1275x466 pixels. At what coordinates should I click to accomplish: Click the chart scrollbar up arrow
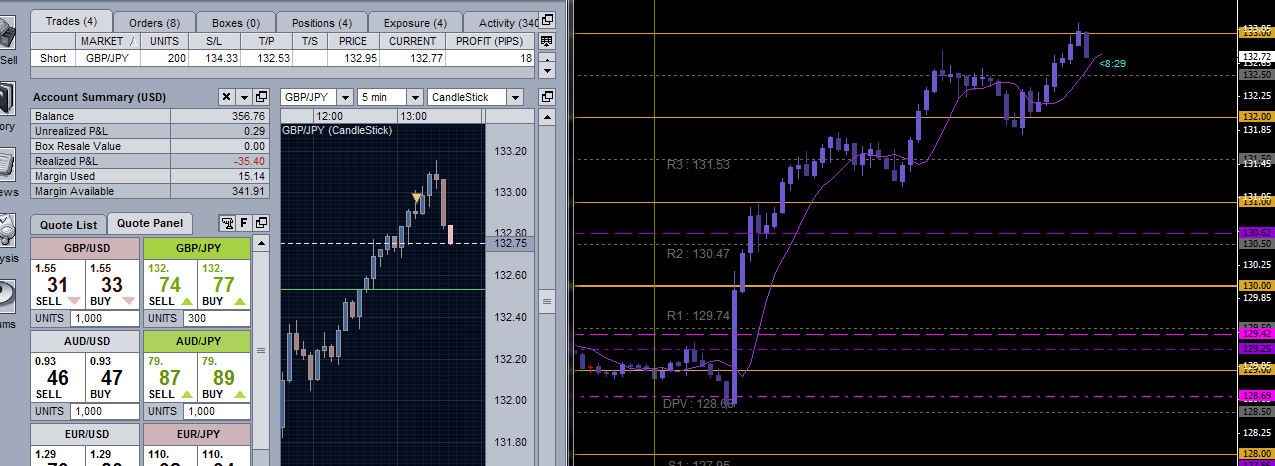coord(547,118)
